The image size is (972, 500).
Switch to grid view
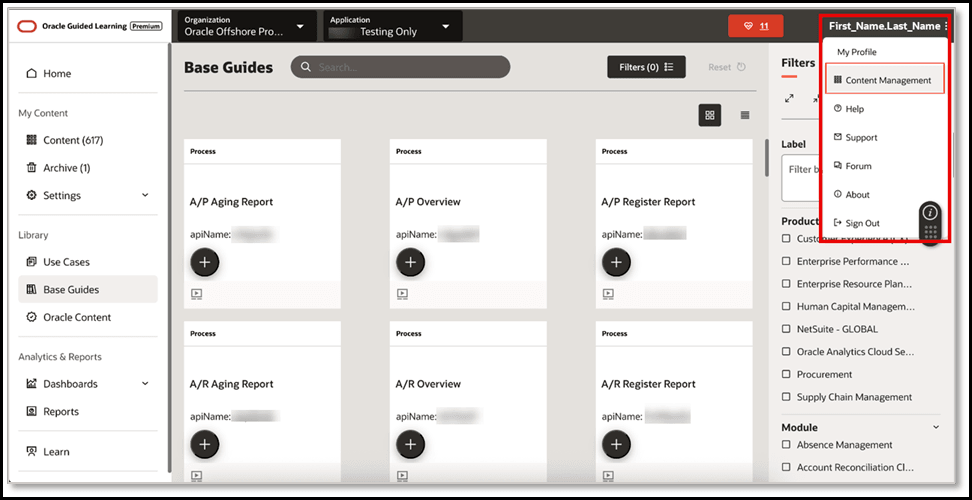click(710, 115)
